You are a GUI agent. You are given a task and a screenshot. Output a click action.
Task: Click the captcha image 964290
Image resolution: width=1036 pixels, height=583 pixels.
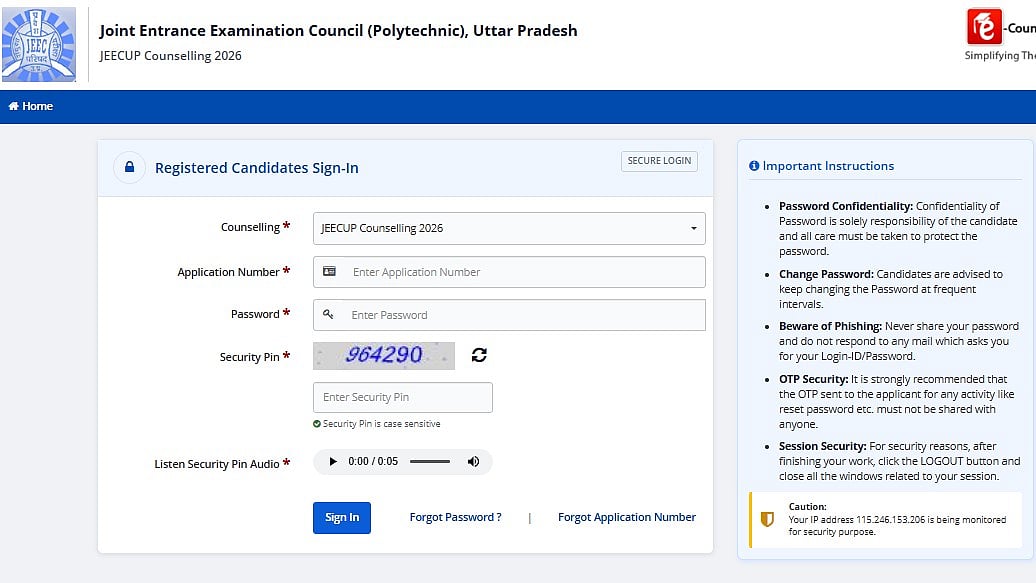pyautogui.click(x=384, y=356)
